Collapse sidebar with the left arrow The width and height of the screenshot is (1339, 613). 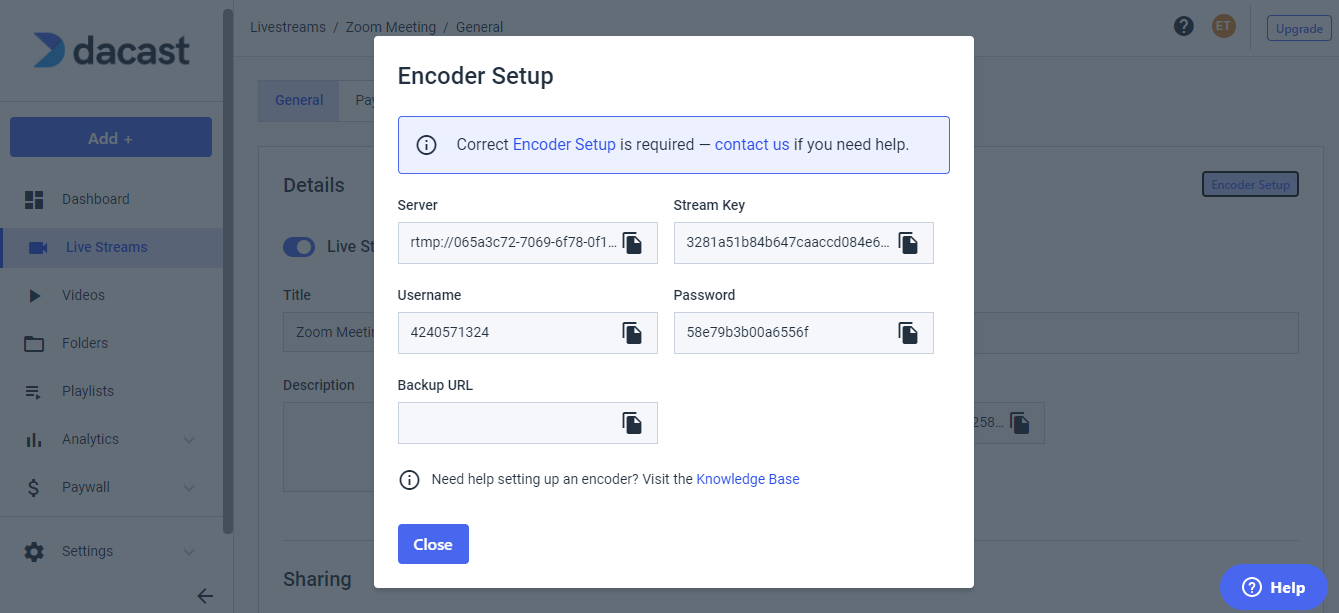coord(205,596)
